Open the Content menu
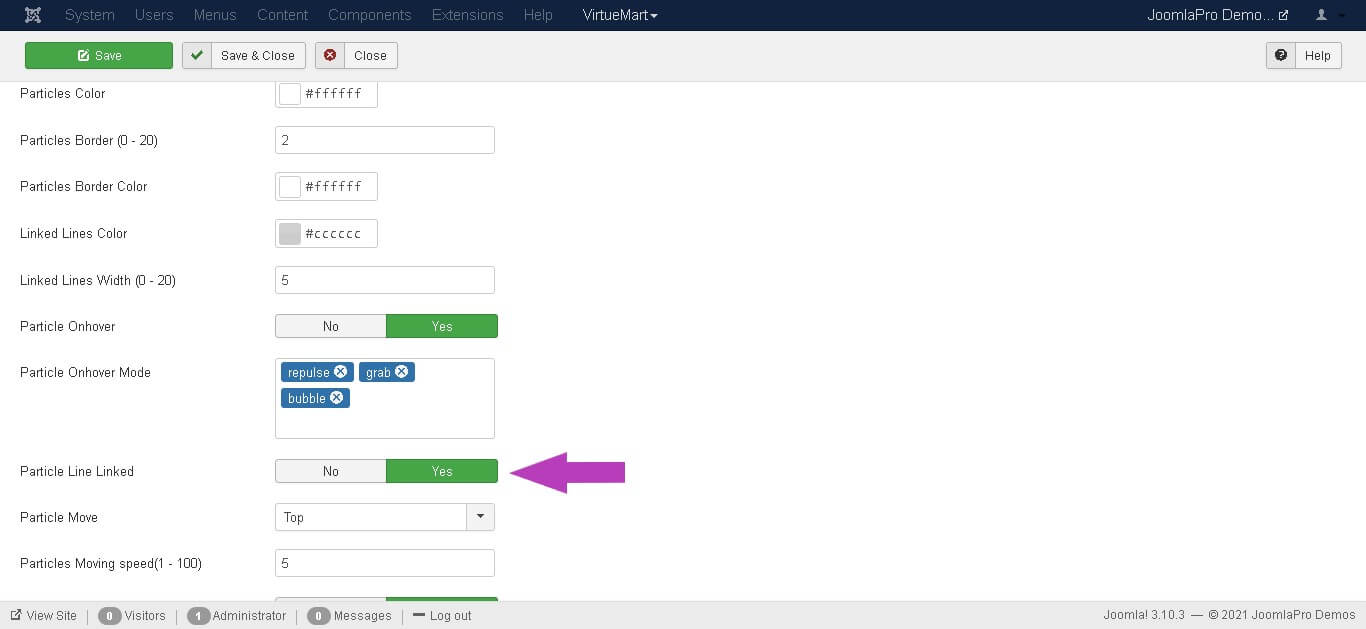 (x=282, y=15)
